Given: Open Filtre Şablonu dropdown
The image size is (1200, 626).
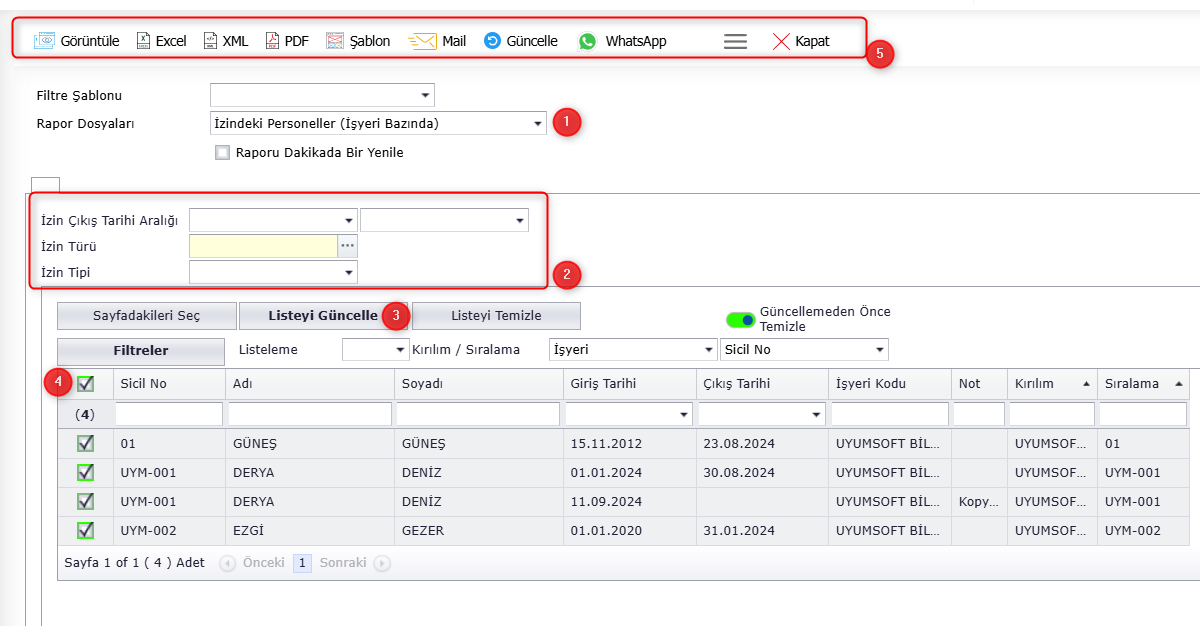Looking at the screenshot, I should 426,96.
